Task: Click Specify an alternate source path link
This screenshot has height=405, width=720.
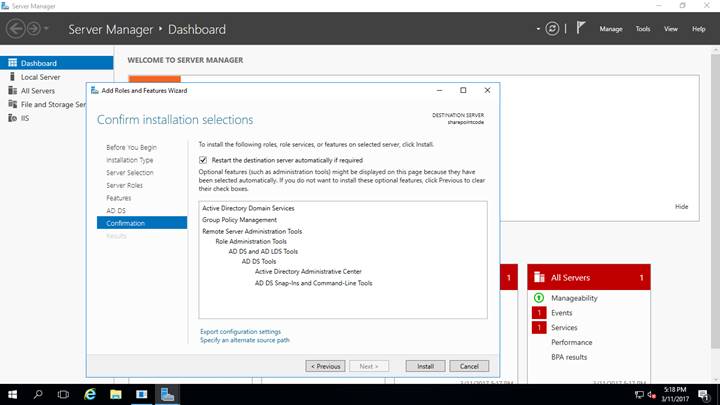Action: tap(245, 340)
